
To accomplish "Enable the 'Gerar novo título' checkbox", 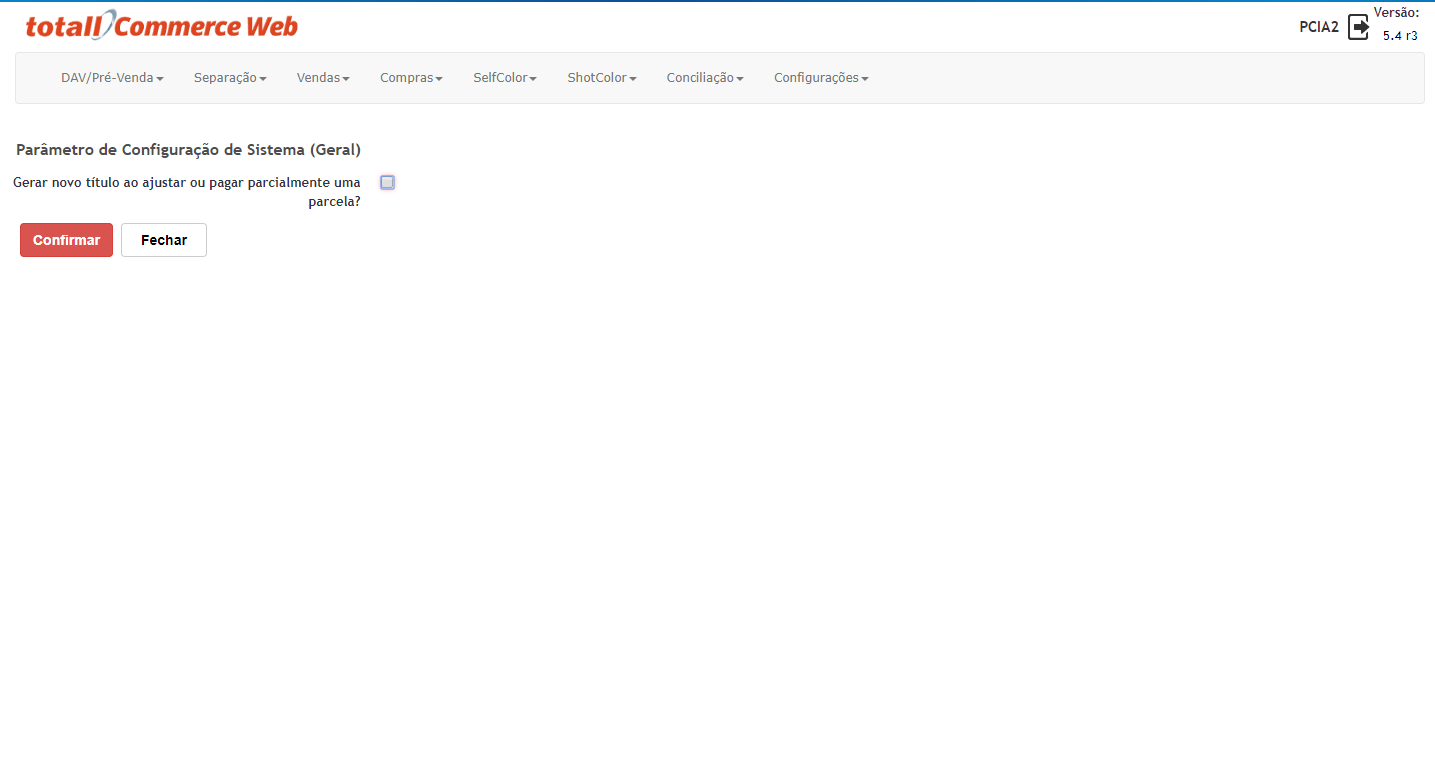I will (387, 182).
